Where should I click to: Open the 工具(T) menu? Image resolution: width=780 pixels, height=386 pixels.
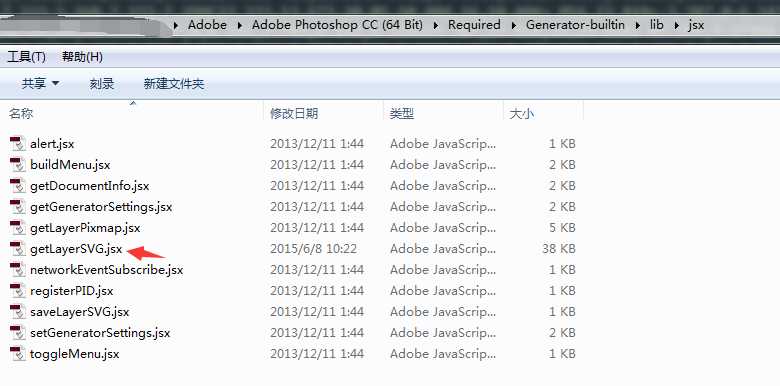(26, 57)
